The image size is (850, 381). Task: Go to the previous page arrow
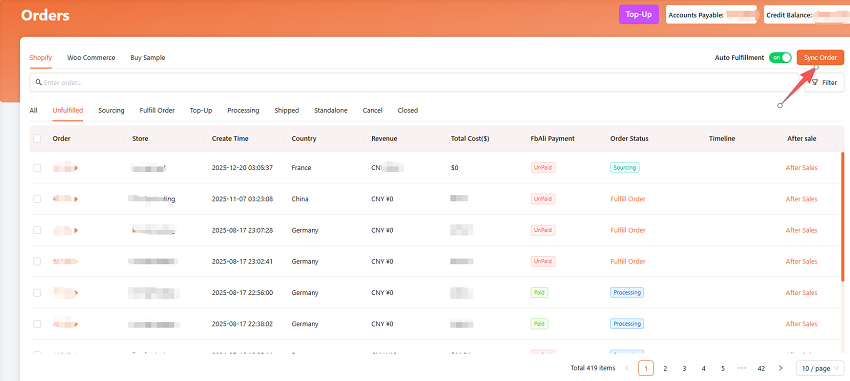click(627, 369)
